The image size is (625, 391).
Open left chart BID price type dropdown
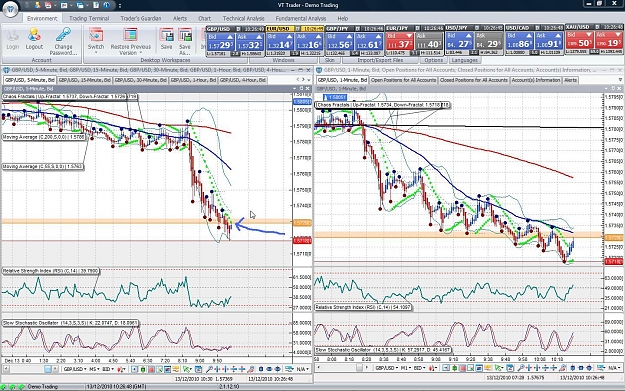108,369
